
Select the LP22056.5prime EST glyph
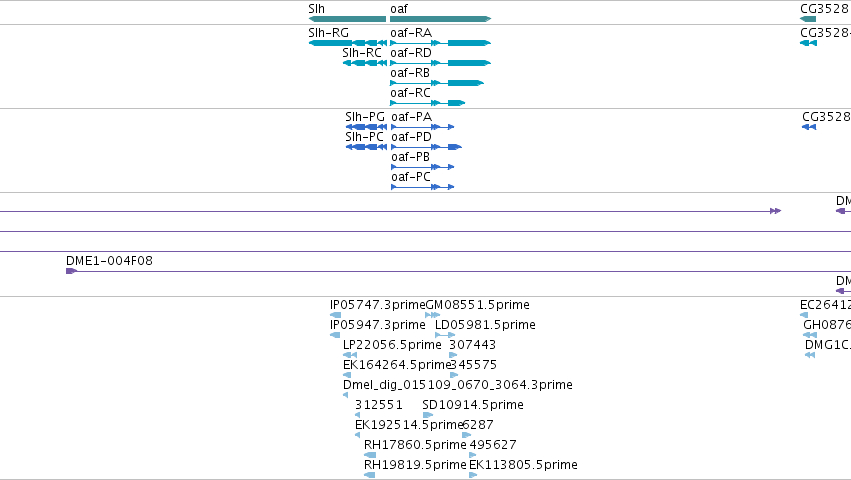coord(350,355)
